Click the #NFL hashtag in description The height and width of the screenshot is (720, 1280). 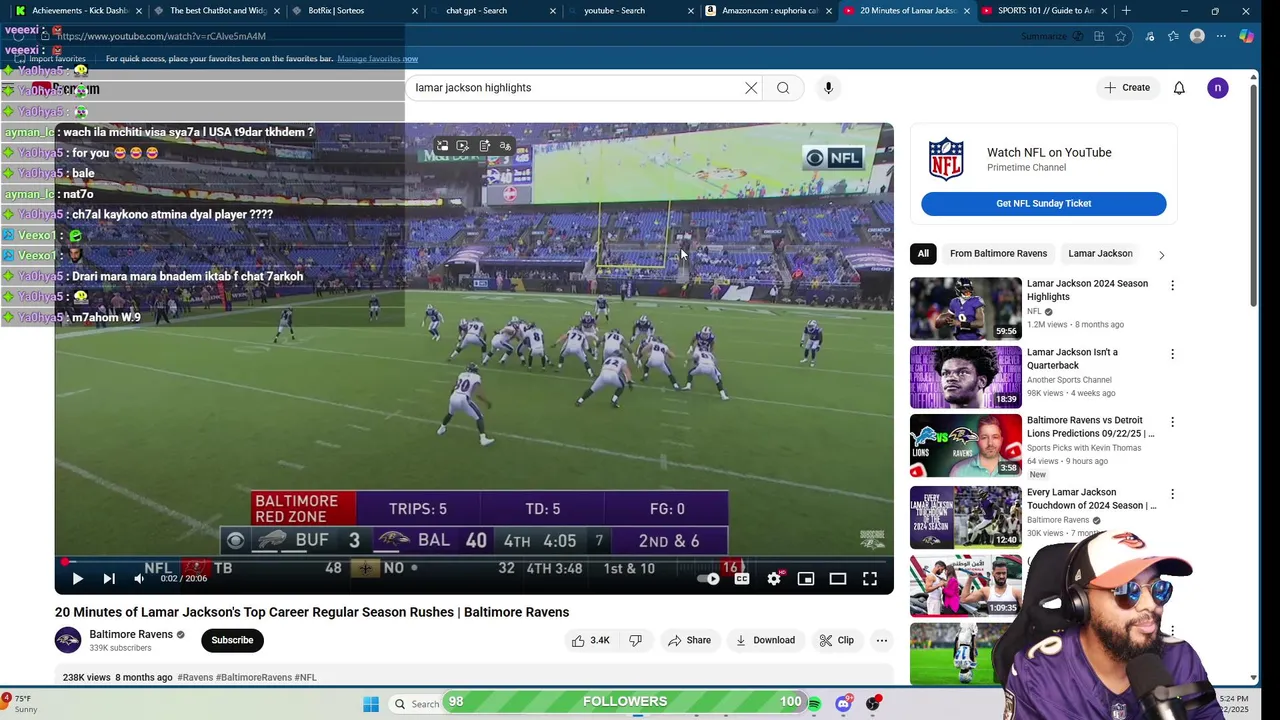(305, 677)
